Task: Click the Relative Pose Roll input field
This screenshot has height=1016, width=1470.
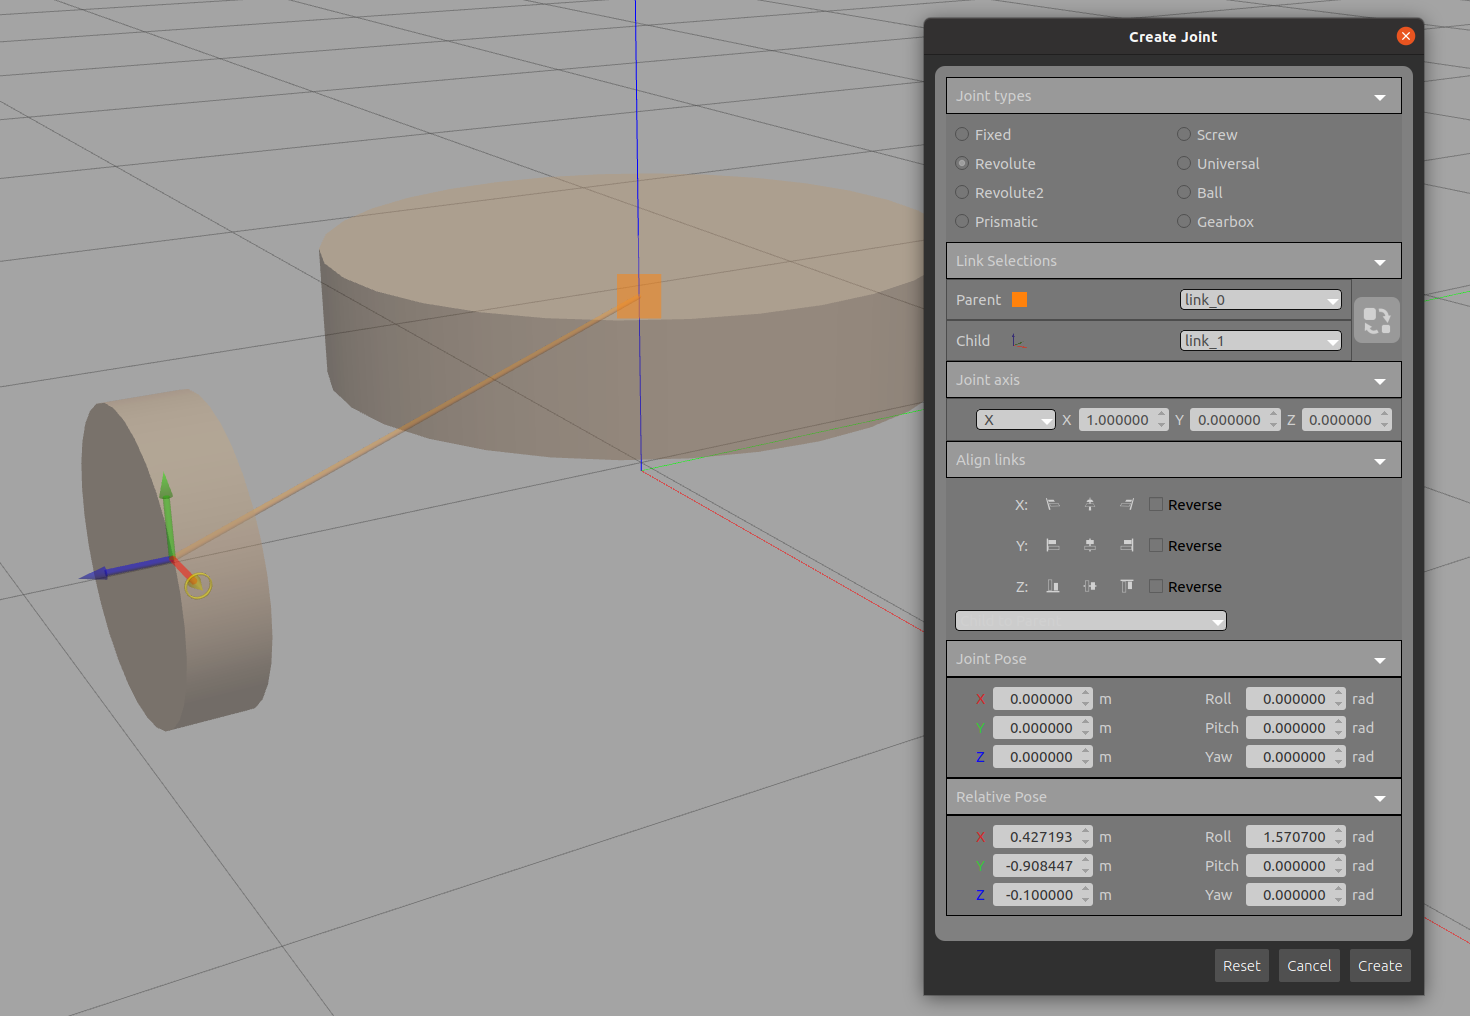Action: (x=1290, y=837)
